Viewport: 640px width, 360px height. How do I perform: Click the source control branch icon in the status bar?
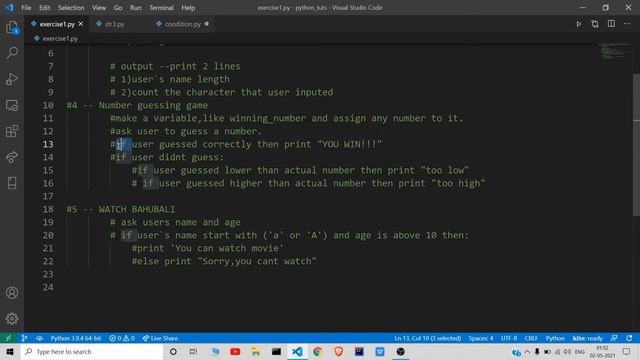tap(24, 338)
